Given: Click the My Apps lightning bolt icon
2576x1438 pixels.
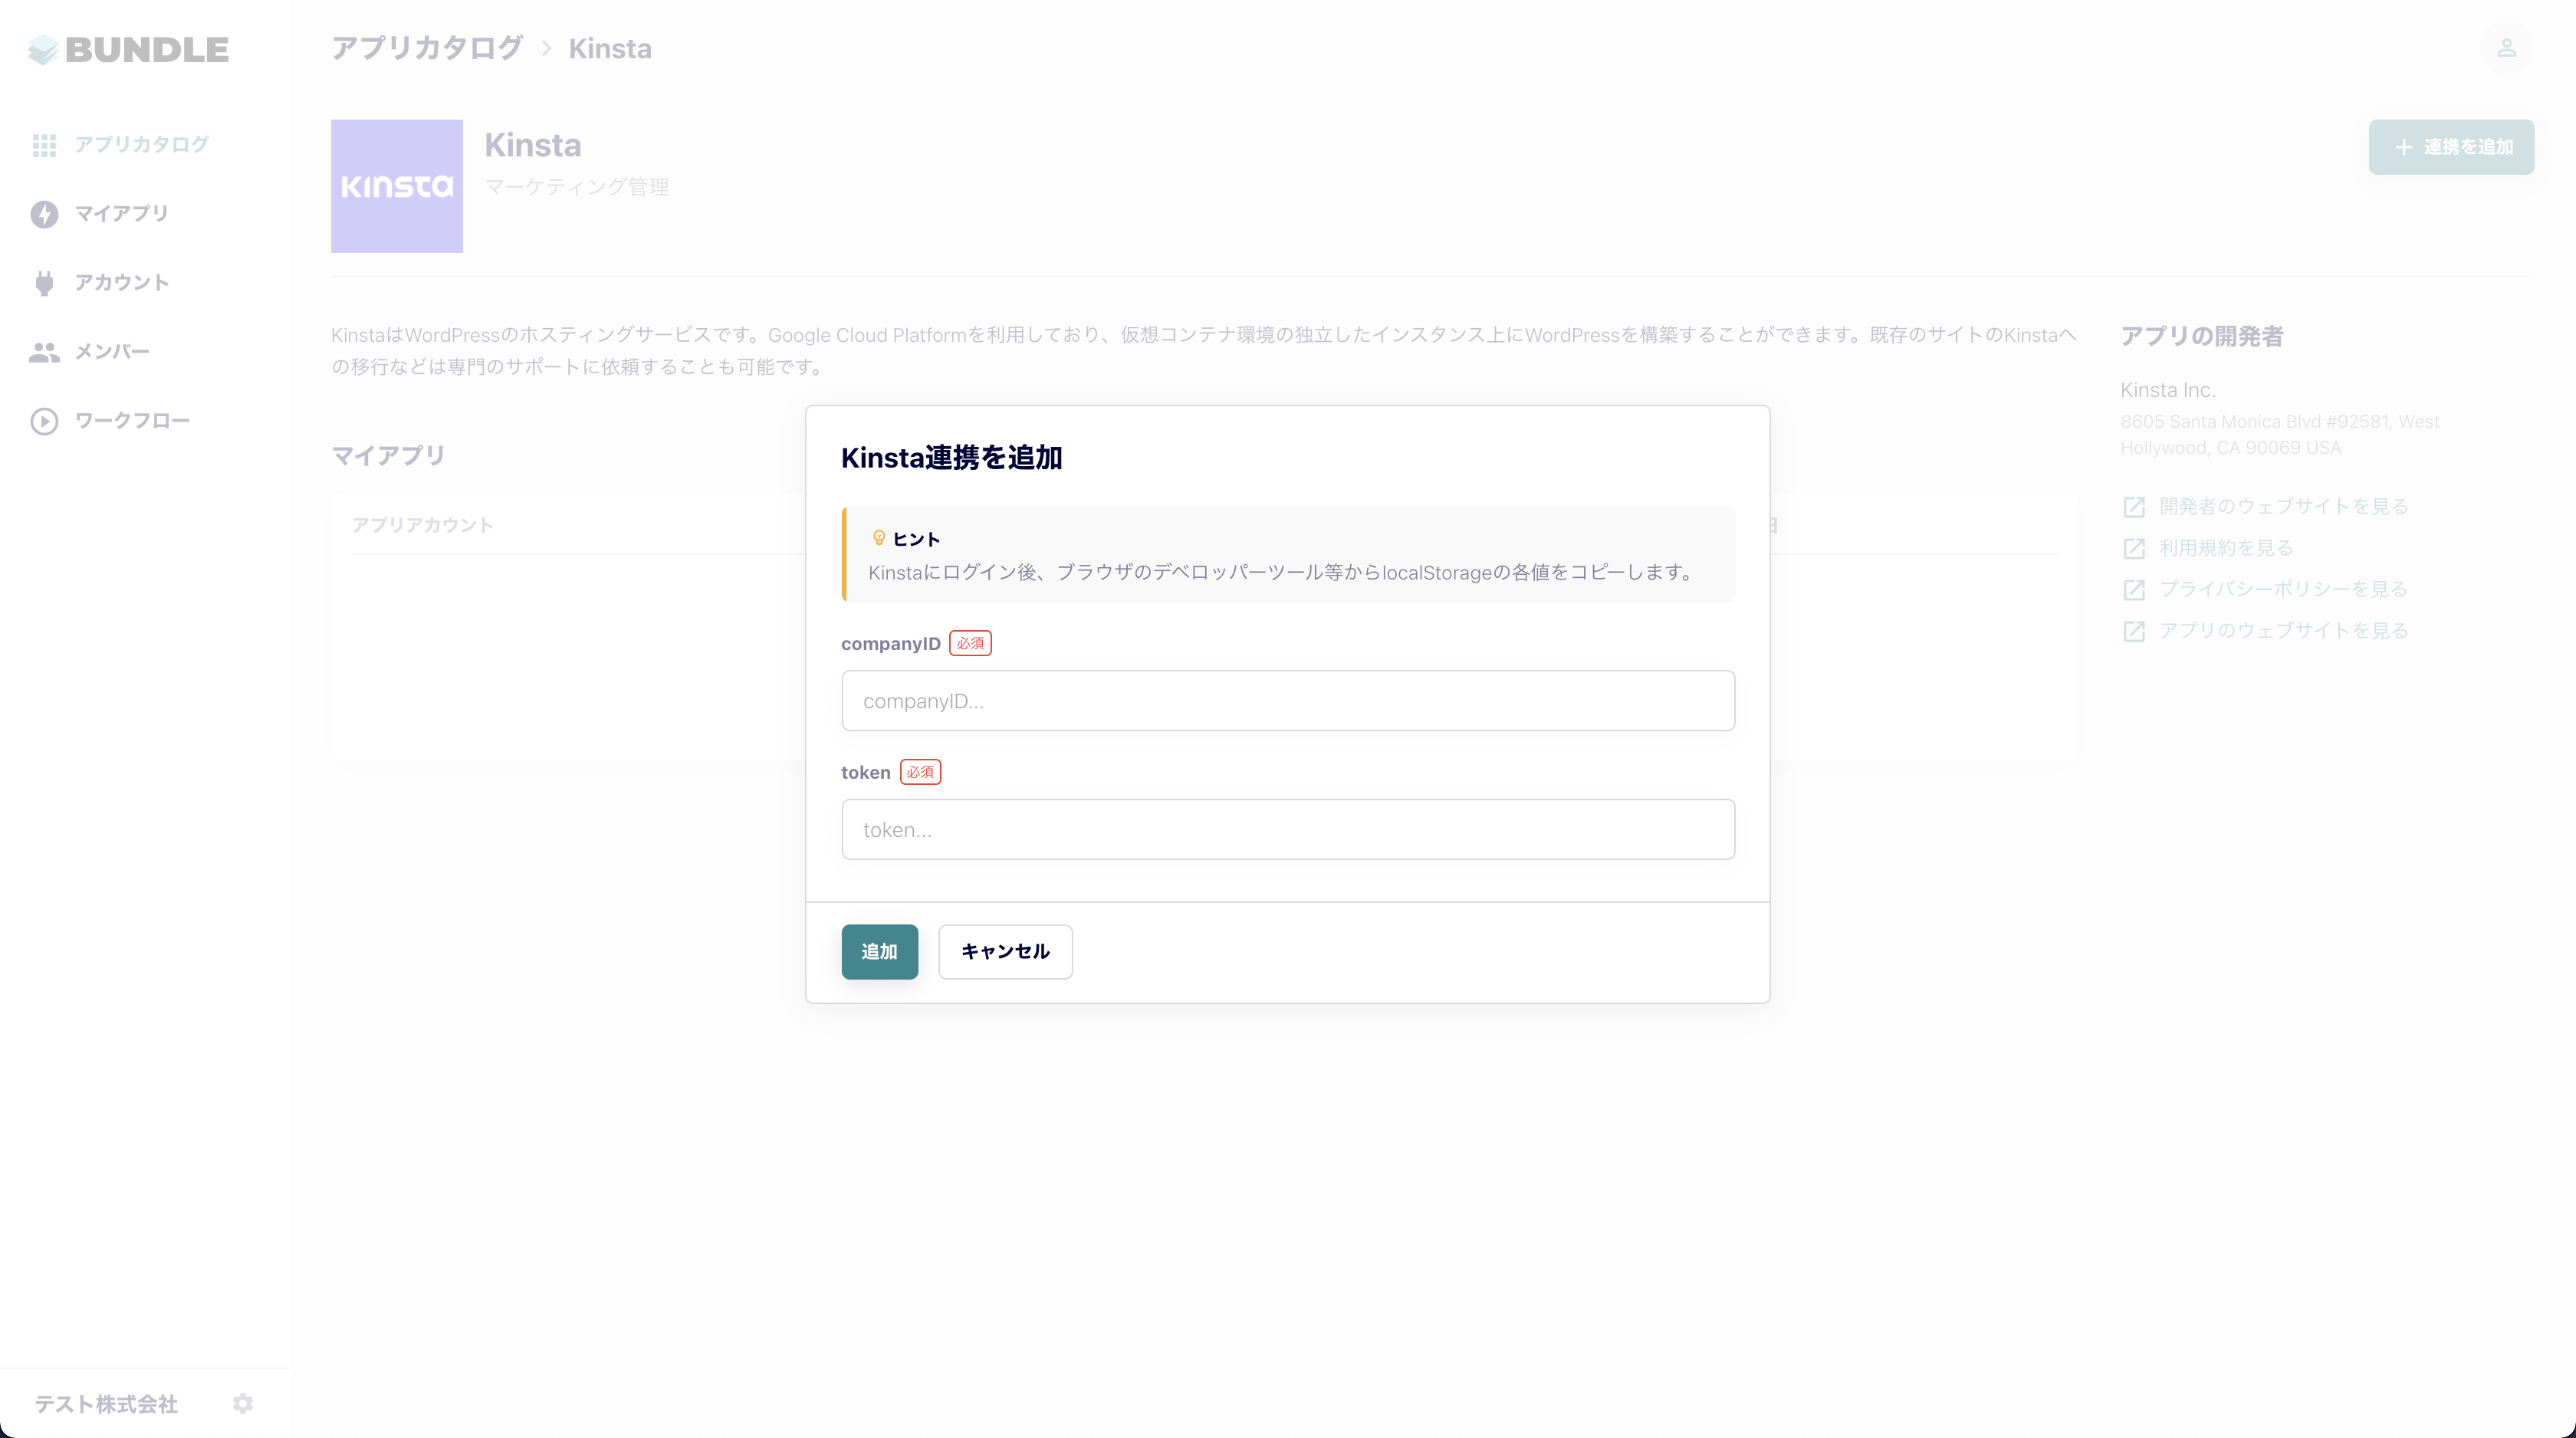Looking at the screenshot, I should tap(44, 214).
